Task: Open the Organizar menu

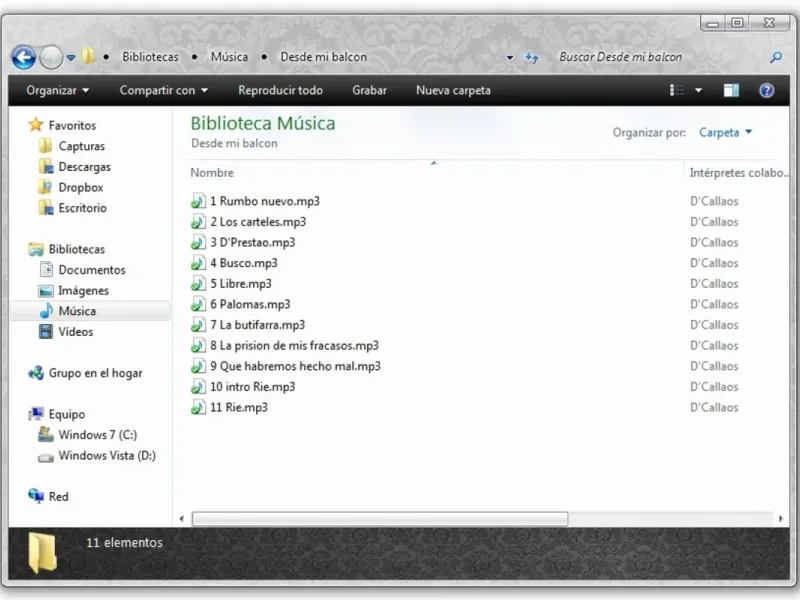Action: (x=58, y=90)
